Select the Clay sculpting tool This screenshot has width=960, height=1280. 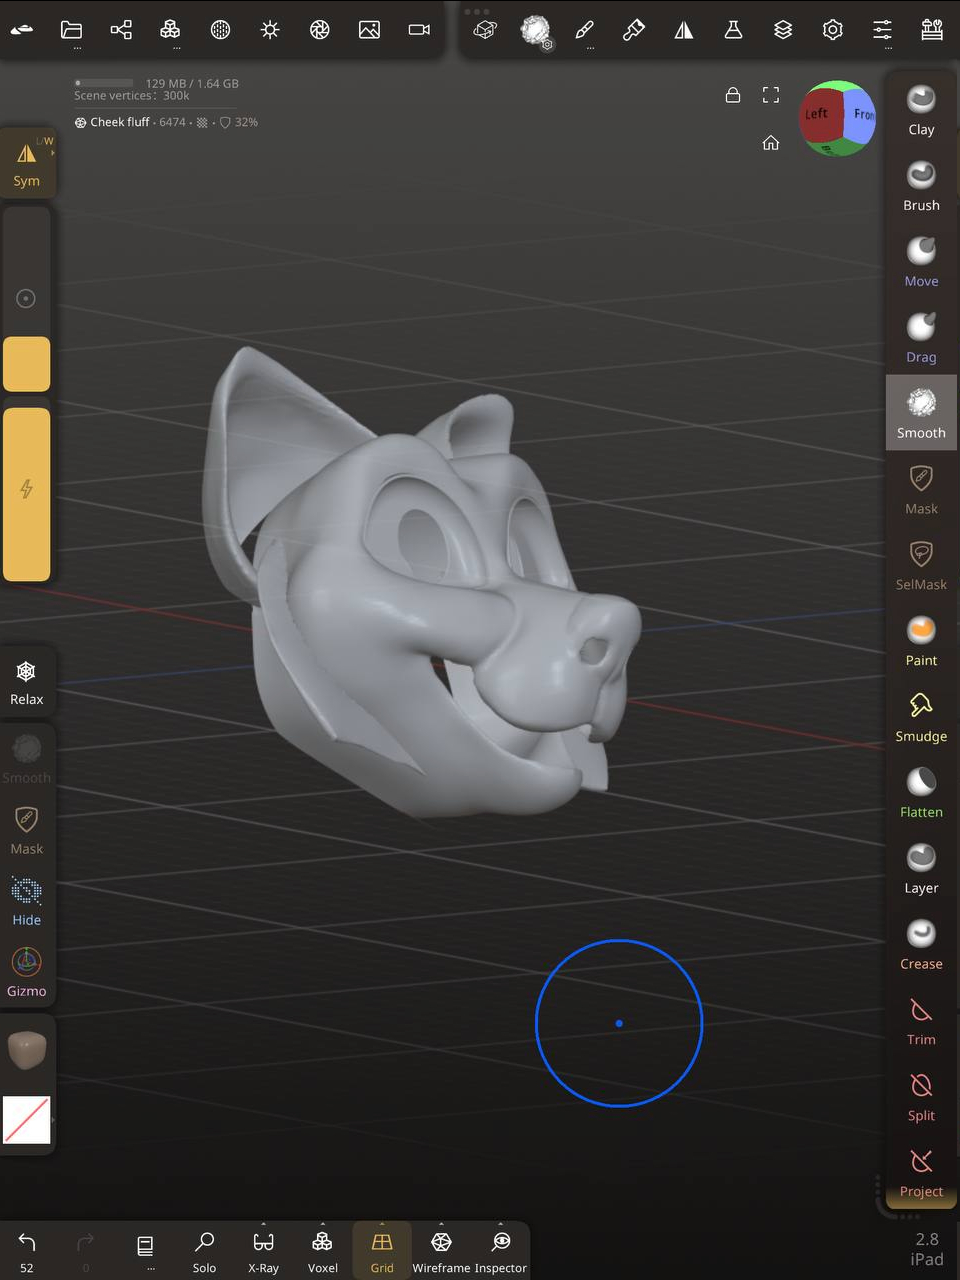[921, 110]
